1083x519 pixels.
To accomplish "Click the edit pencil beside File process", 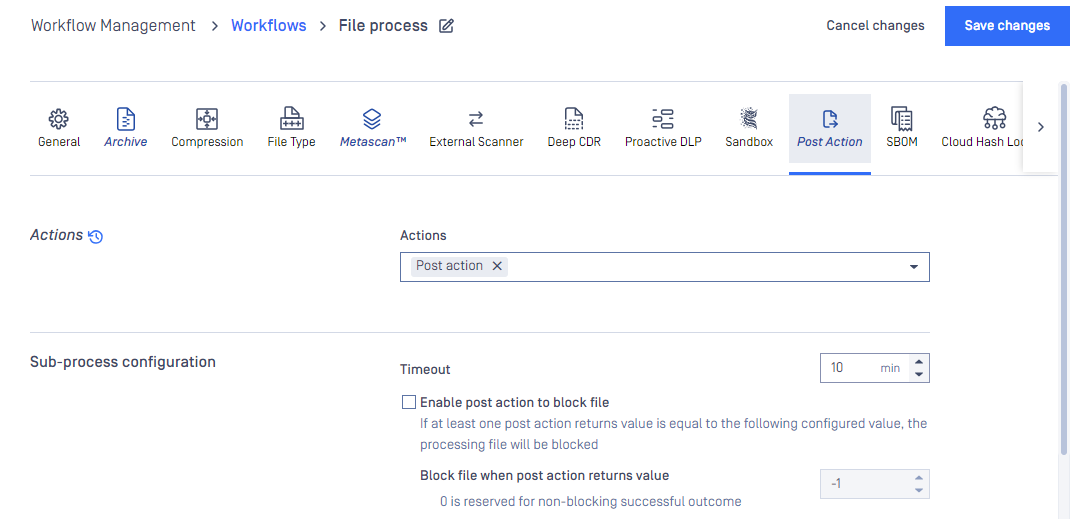I will (447, 26).
